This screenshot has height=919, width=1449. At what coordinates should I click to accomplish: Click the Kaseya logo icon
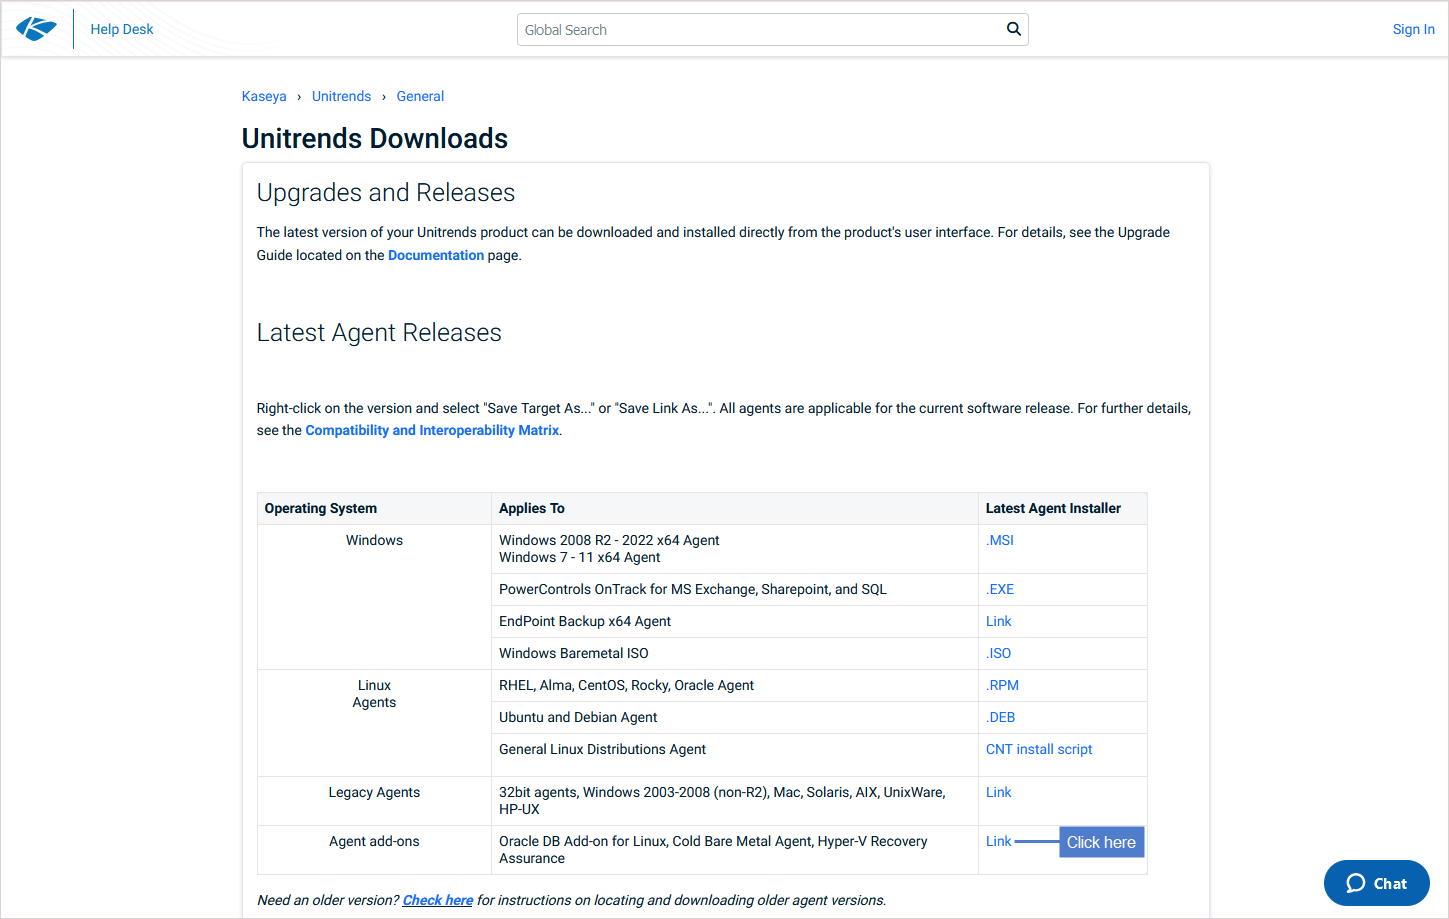[x=36, y=29]
